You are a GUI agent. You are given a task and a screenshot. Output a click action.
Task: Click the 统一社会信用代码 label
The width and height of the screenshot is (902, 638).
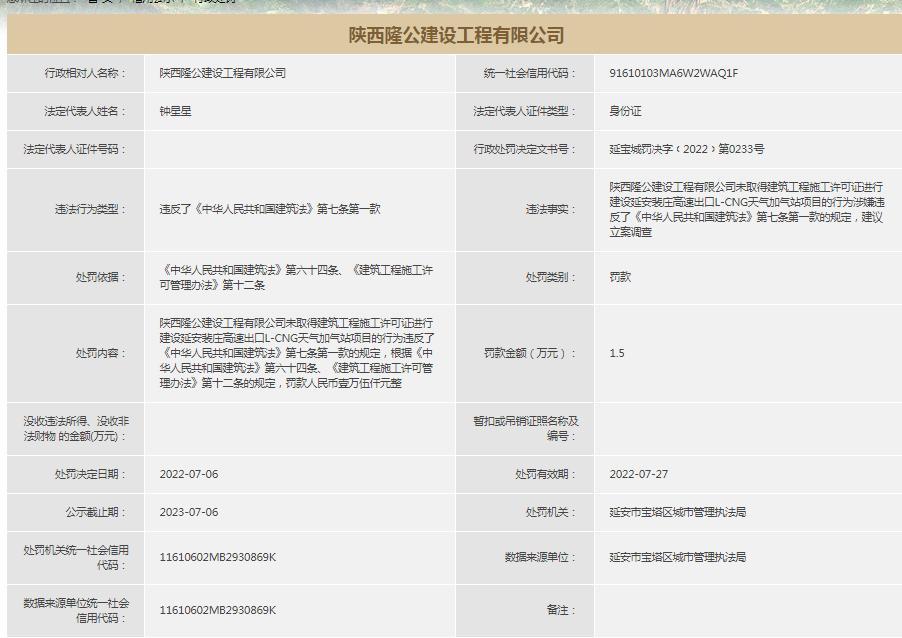(x=529, y=73)
